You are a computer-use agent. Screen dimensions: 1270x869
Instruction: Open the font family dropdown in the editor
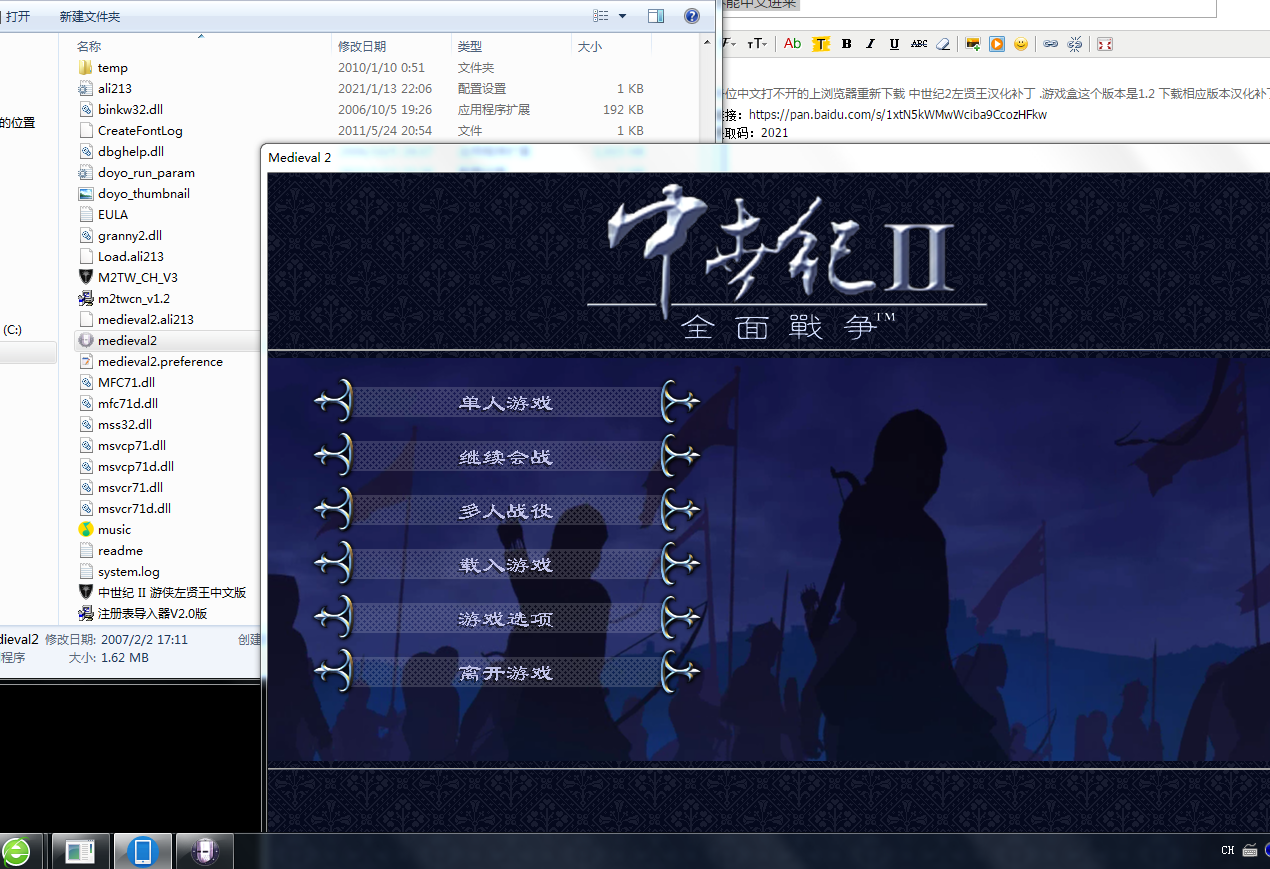728,44
